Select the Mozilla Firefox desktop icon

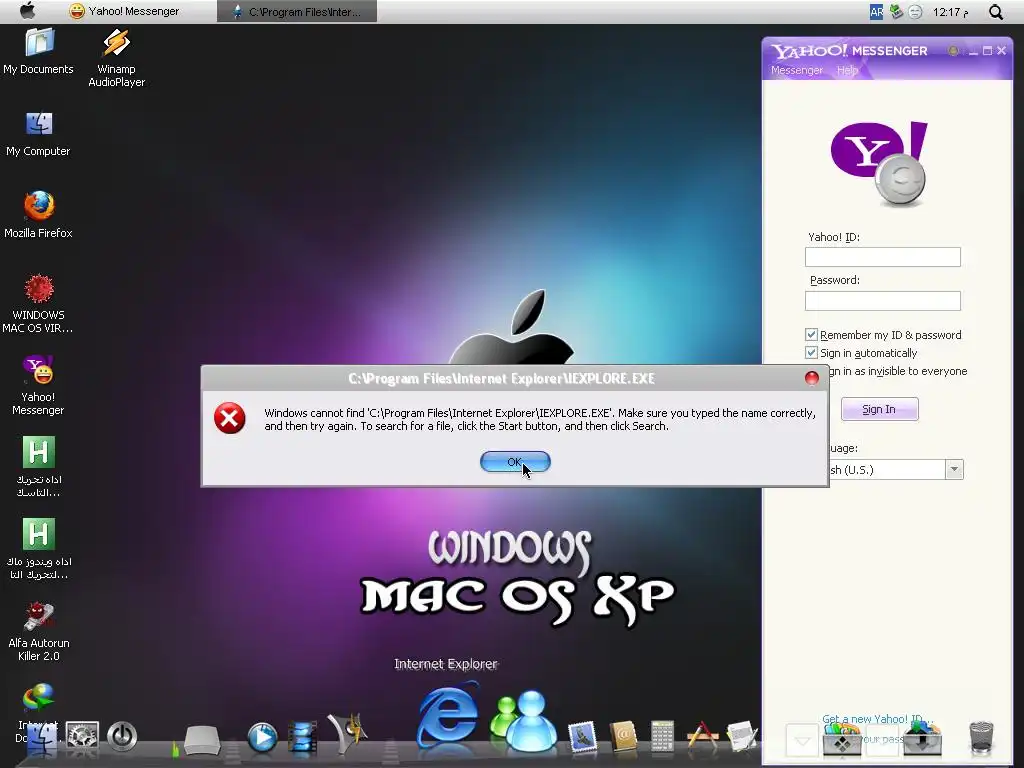[39, 215]
